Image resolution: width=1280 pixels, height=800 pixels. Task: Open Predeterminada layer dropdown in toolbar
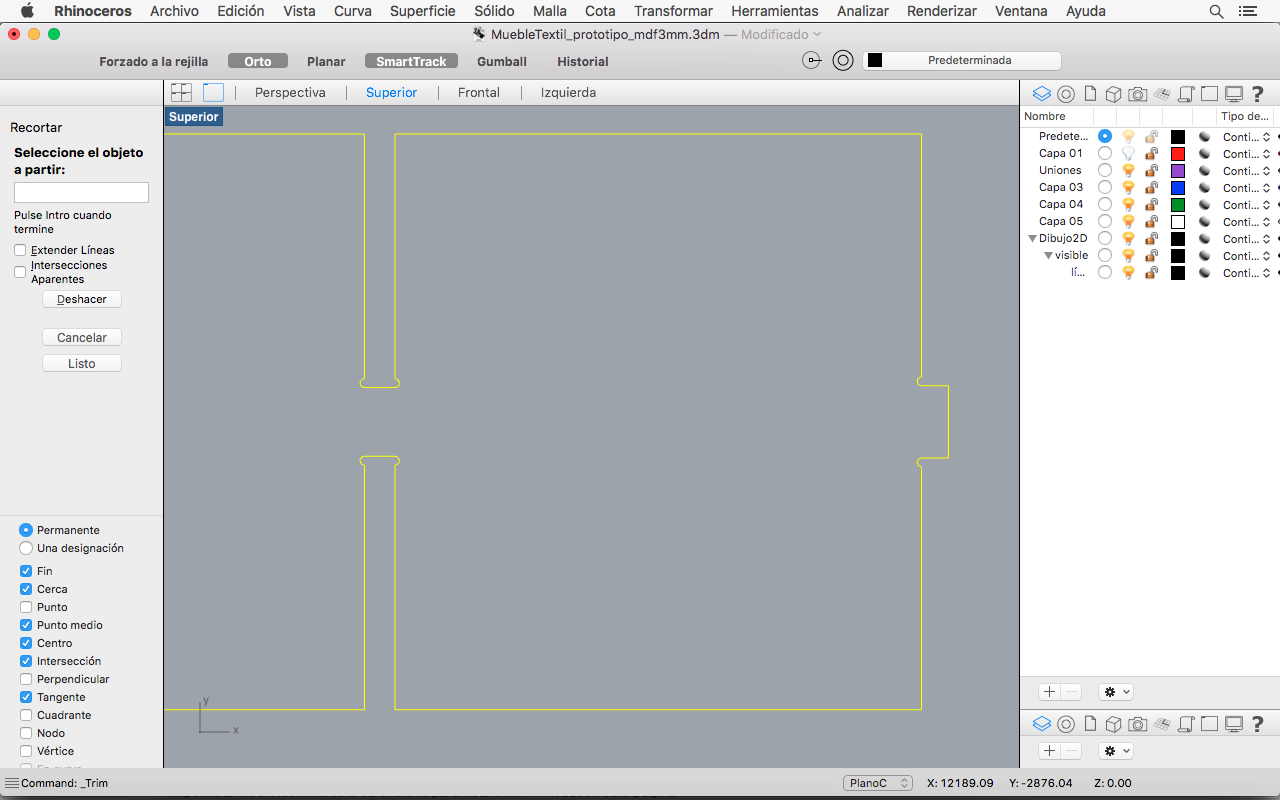[961, 60]
